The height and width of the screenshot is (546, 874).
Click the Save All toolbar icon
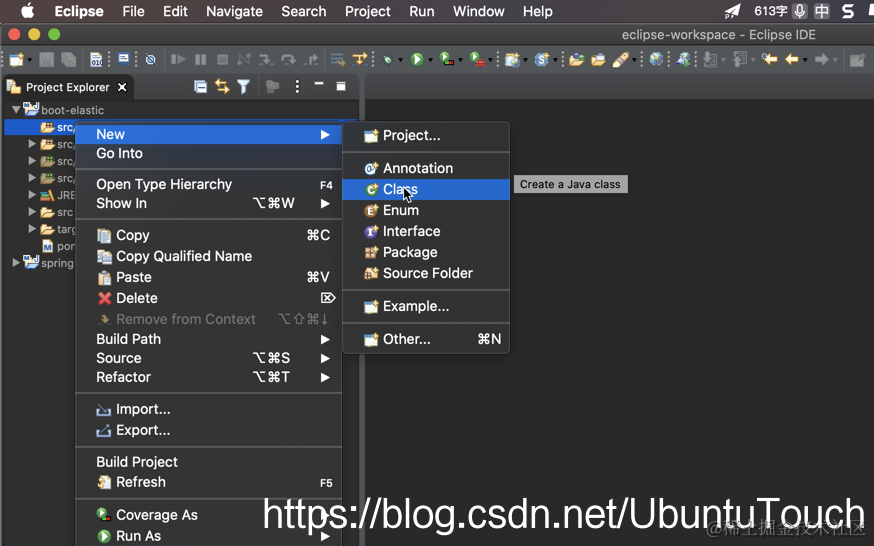[69, 59]
